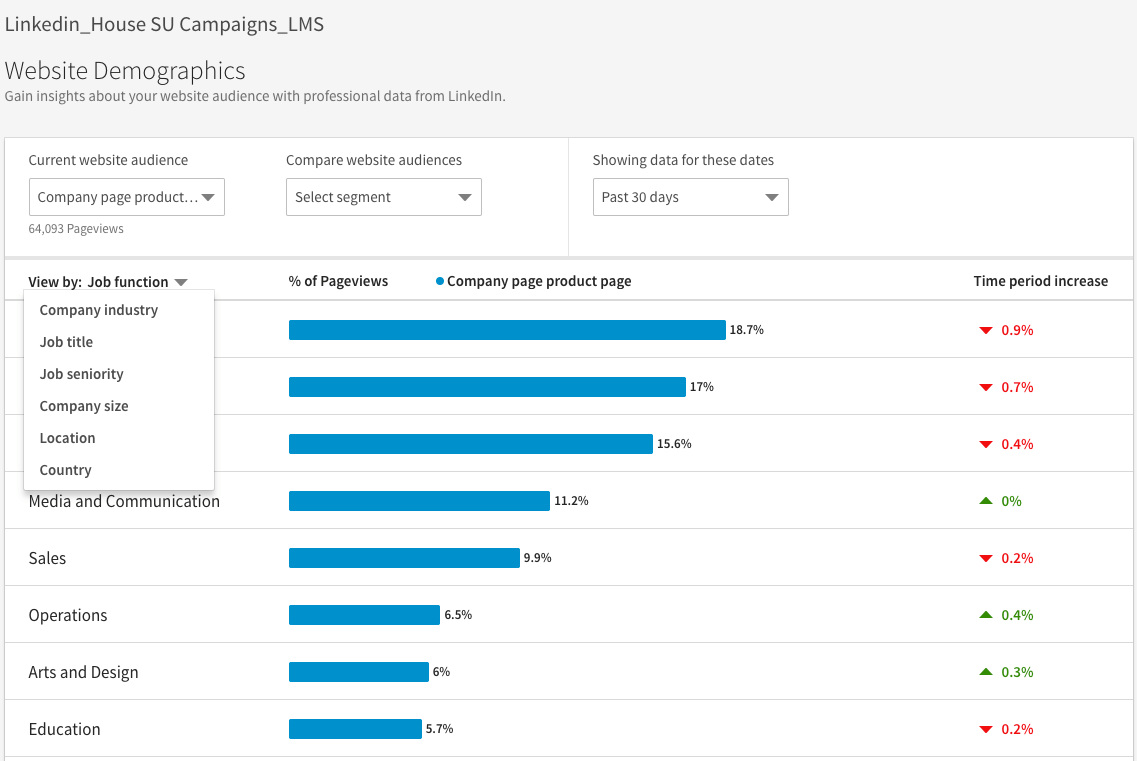Click the Media and Communication row label

pyautogui.click(x=124, y=501)
